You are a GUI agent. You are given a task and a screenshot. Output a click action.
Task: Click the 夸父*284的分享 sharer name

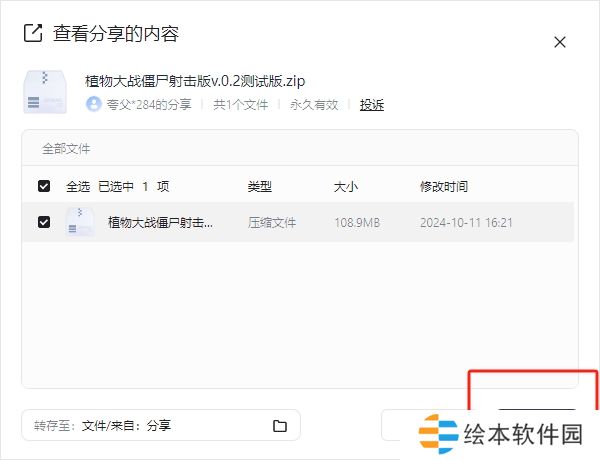coord(148,104)
